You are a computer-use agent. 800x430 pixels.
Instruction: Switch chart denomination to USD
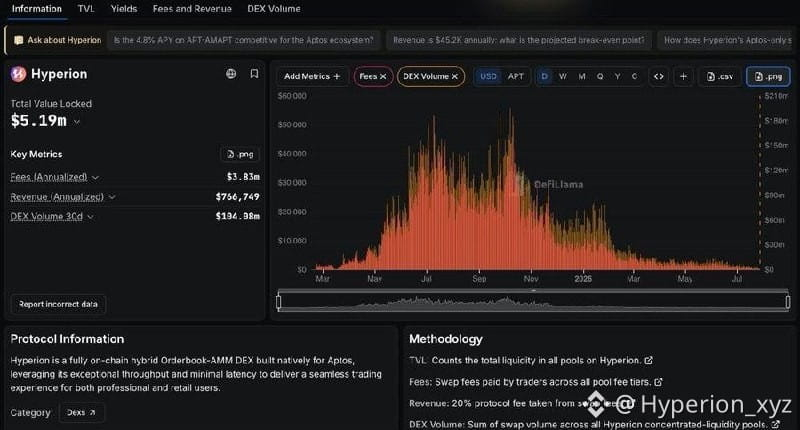coord(488,77)
